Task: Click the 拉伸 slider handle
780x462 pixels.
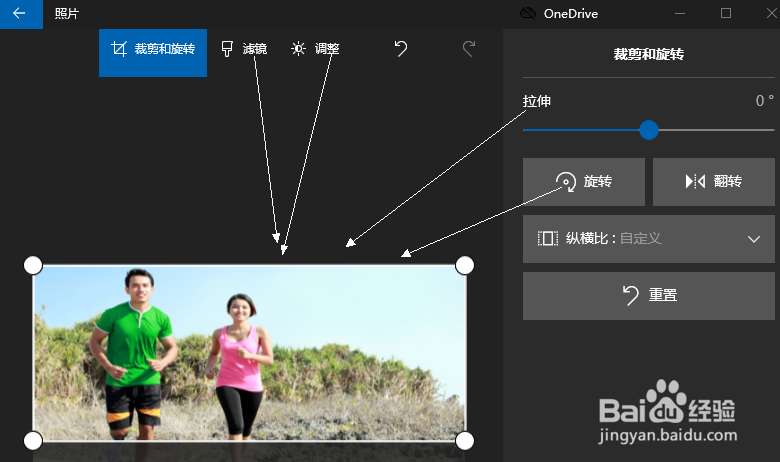Action: 649,130
